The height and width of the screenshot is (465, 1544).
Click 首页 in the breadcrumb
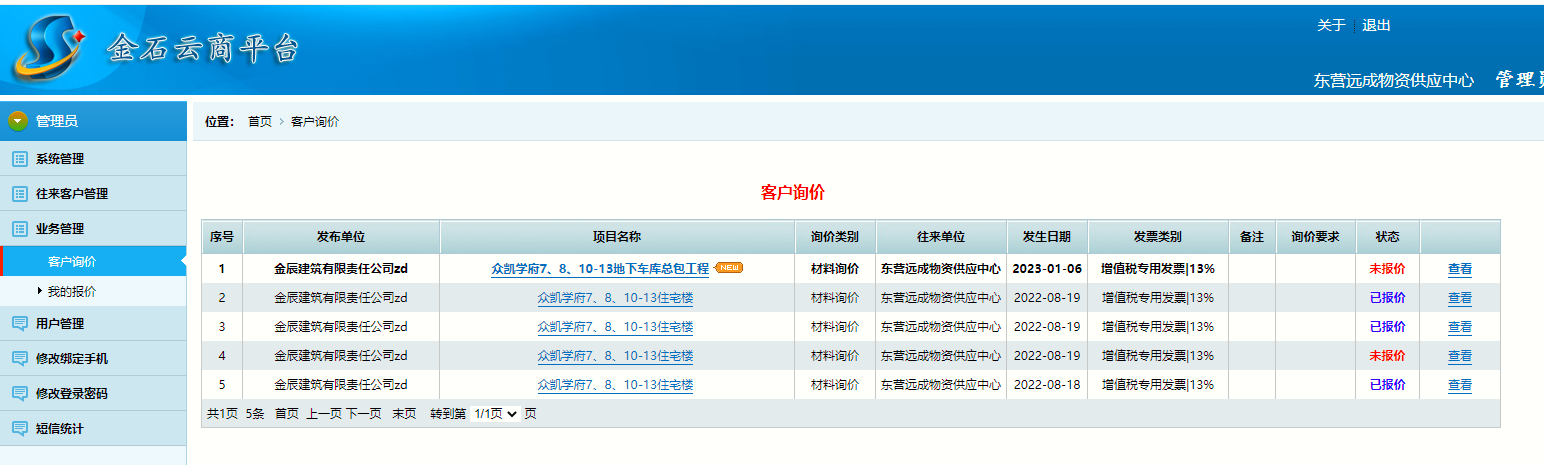click(x=260, y=122)
